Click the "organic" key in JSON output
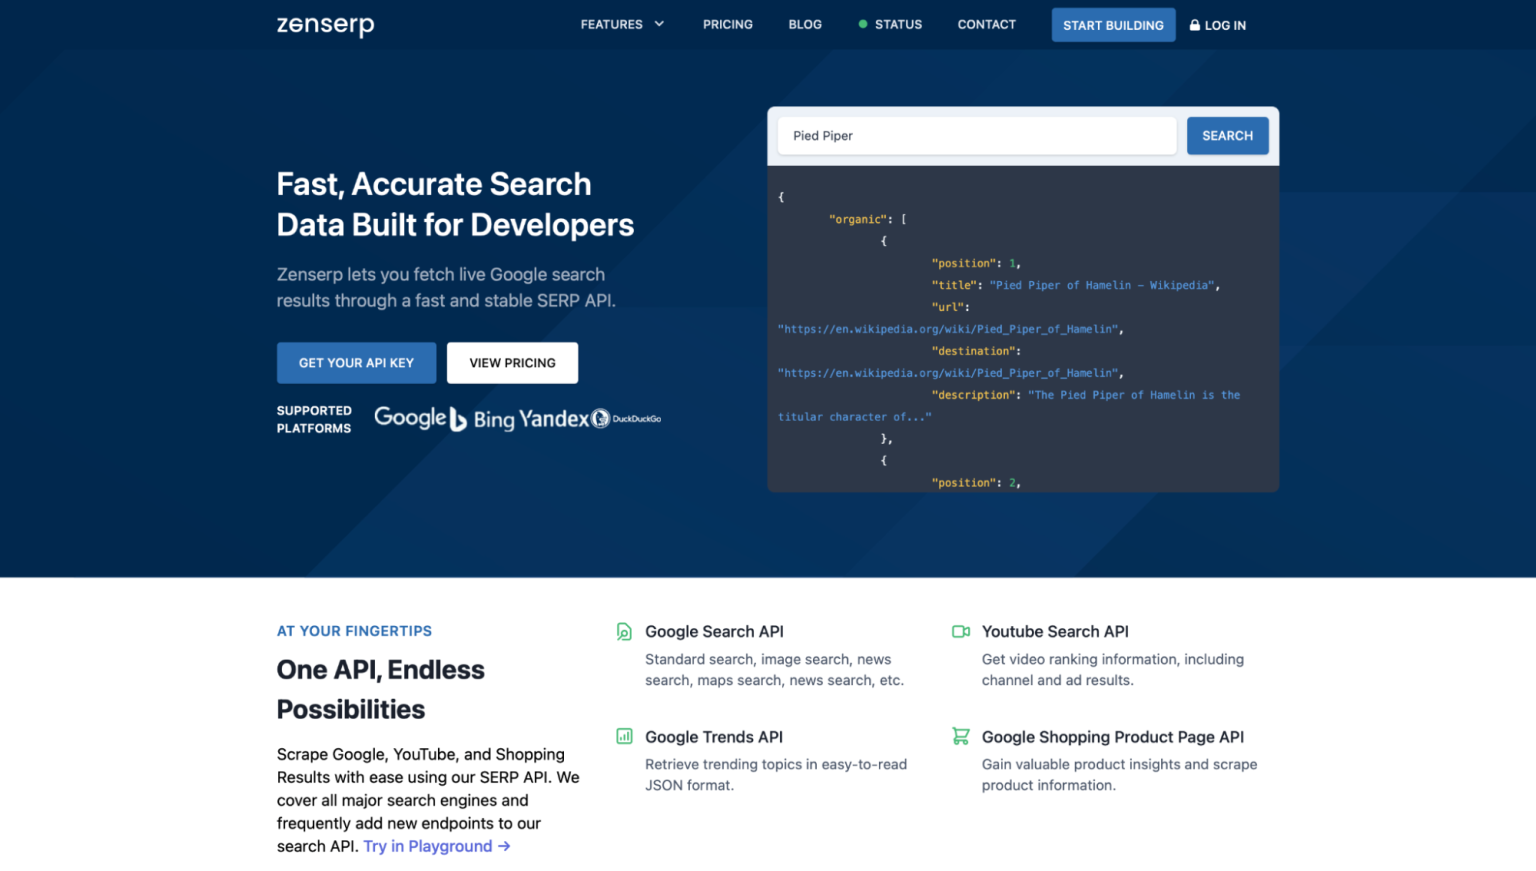The height and width of the screenshot is (871, 1536). coord(857,219)
